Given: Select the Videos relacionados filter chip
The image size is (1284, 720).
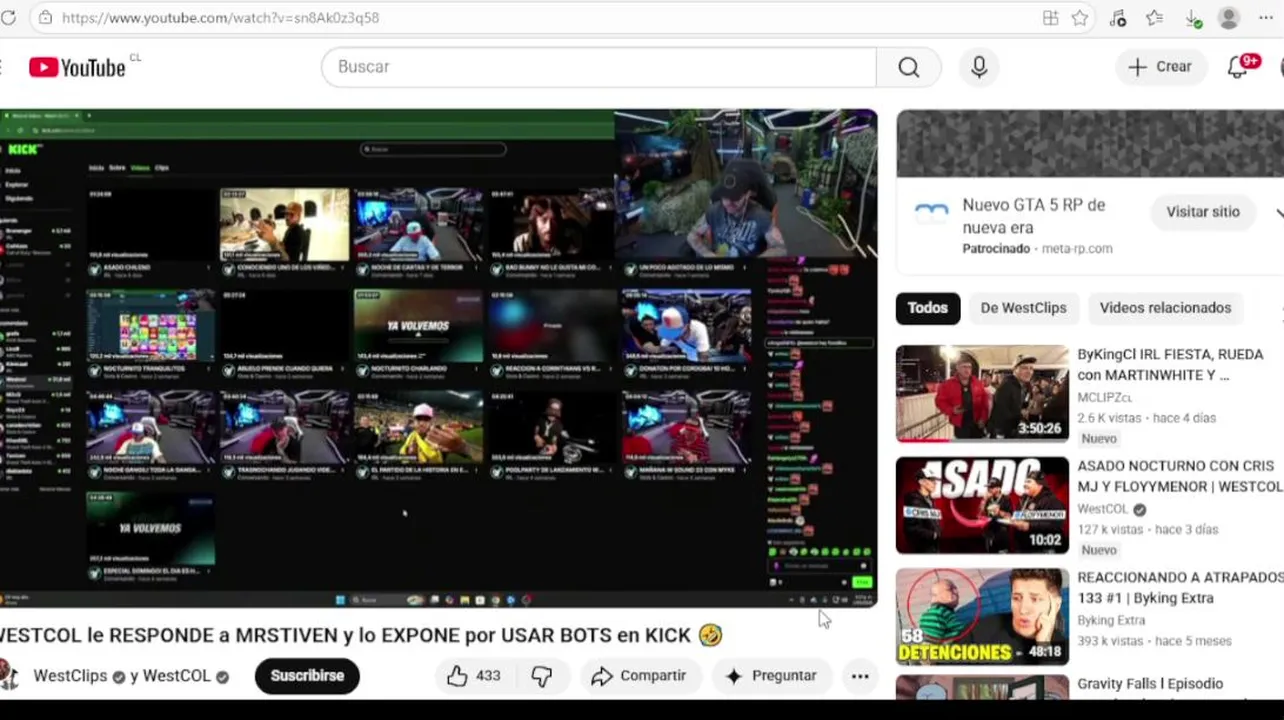Looking at the screenshot, I should coord(1165,308).
